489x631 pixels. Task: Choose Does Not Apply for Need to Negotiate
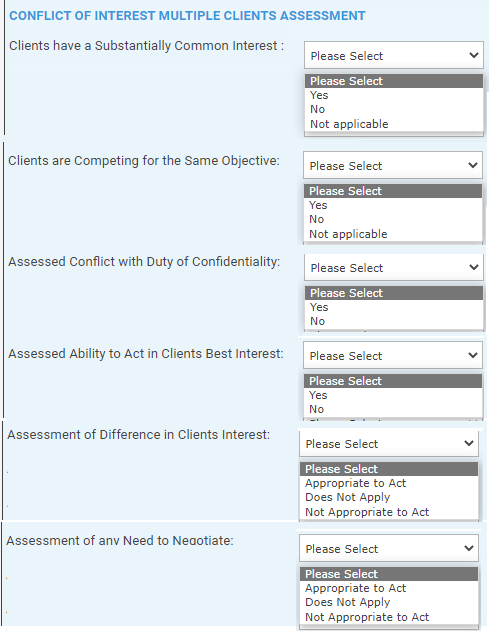[x=389, y=602]
